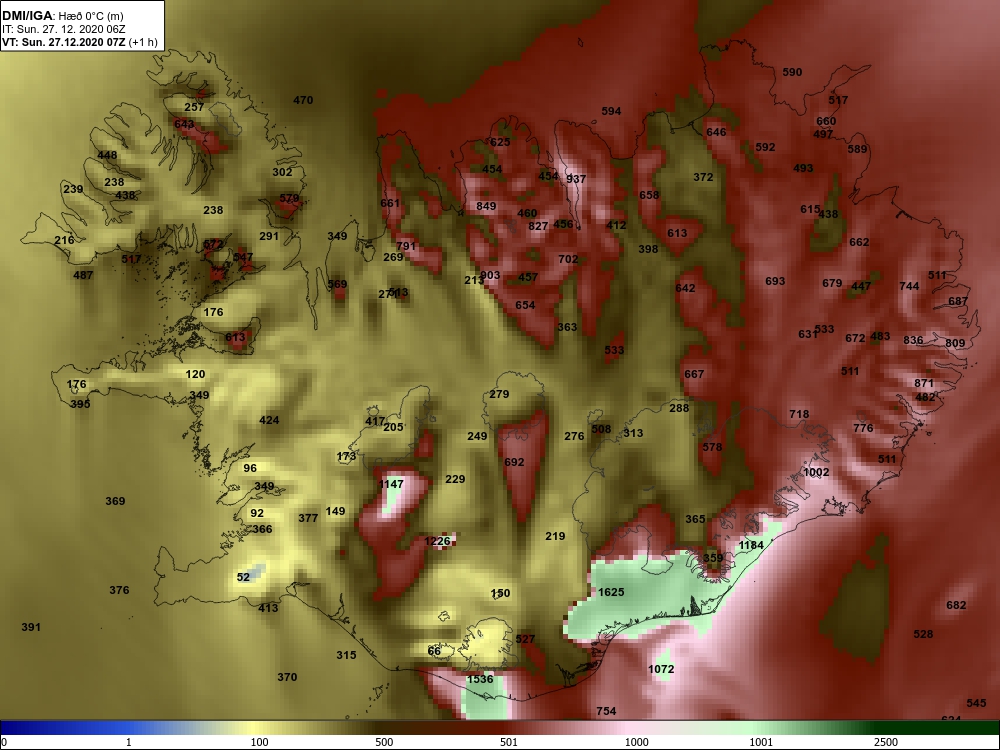The image size is (1000, 750).
Task: Click the 718 value on the map
Action: tap(799, 415)
